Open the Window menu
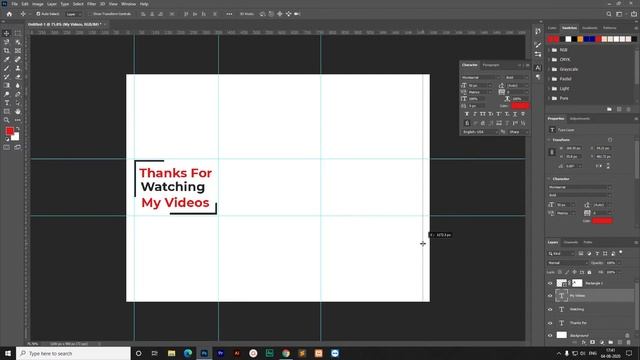Image resolution: width=640 pixels, height=360 pixels. coord(128,4)
